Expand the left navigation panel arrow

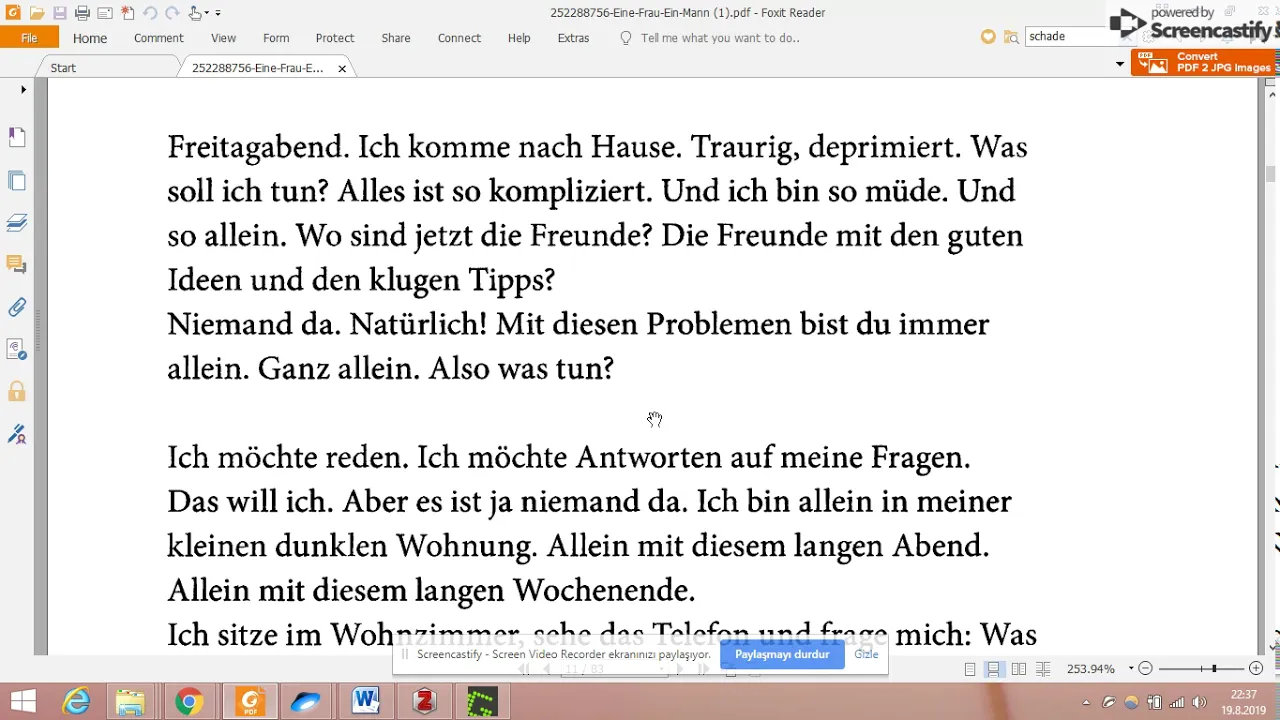[x=23, y=90]
